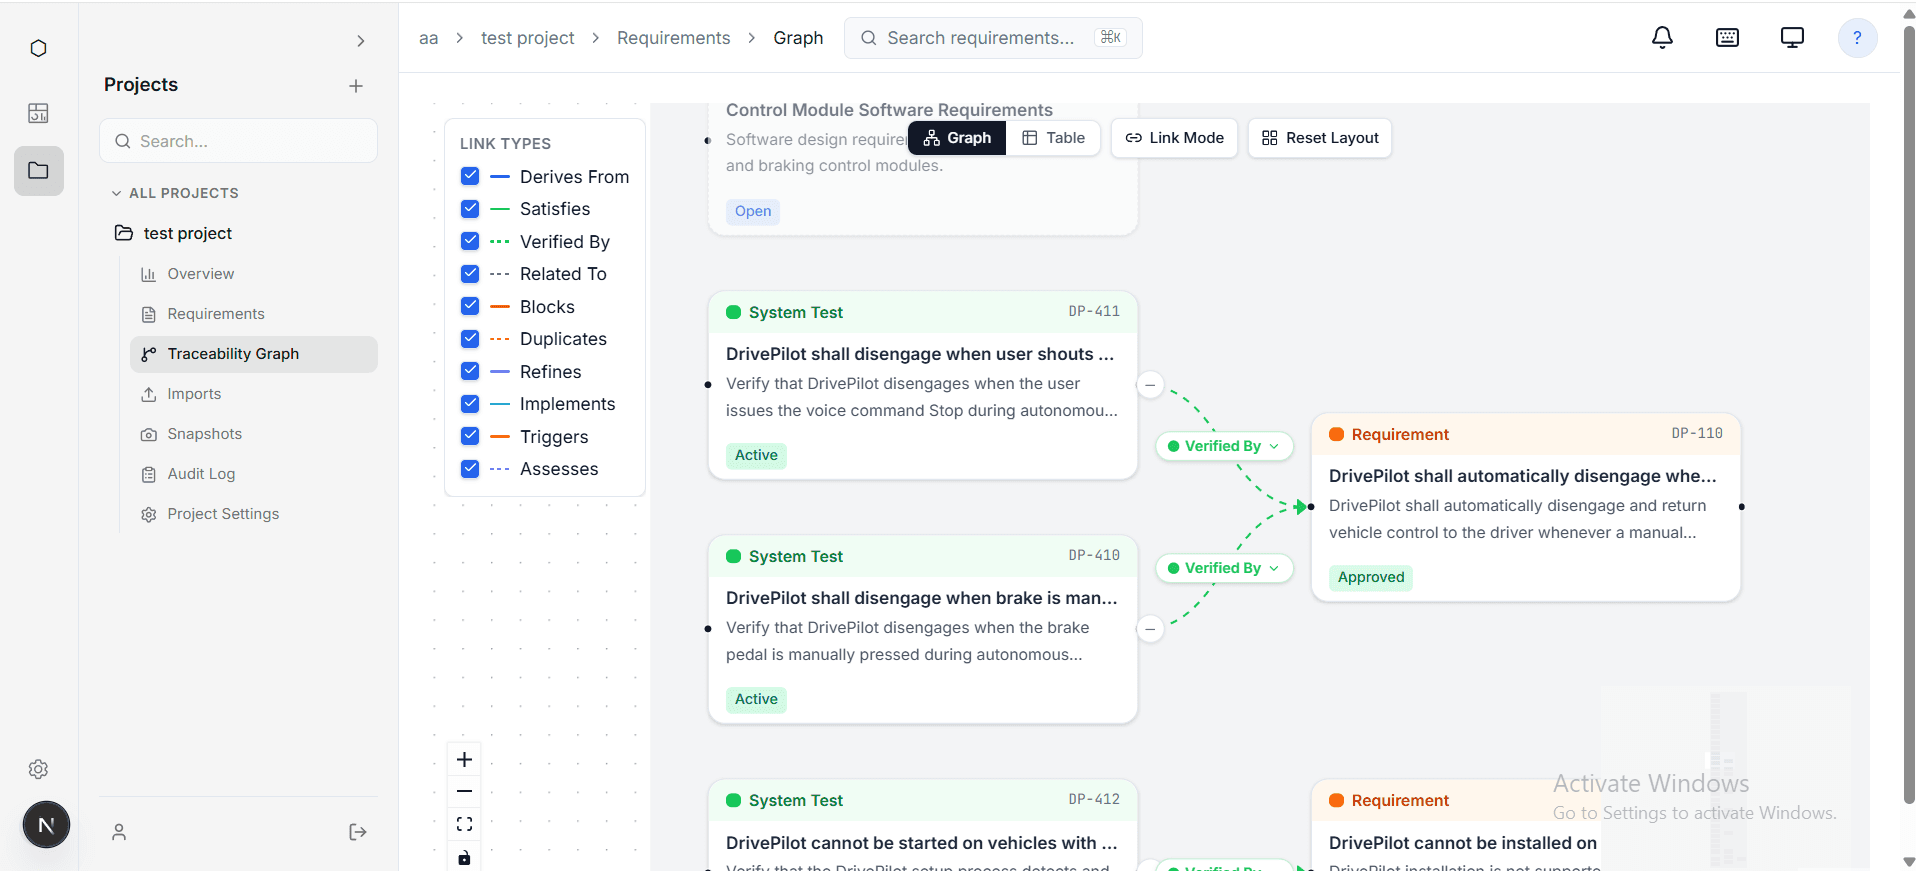Add new project with plus icon

point(356,86)
